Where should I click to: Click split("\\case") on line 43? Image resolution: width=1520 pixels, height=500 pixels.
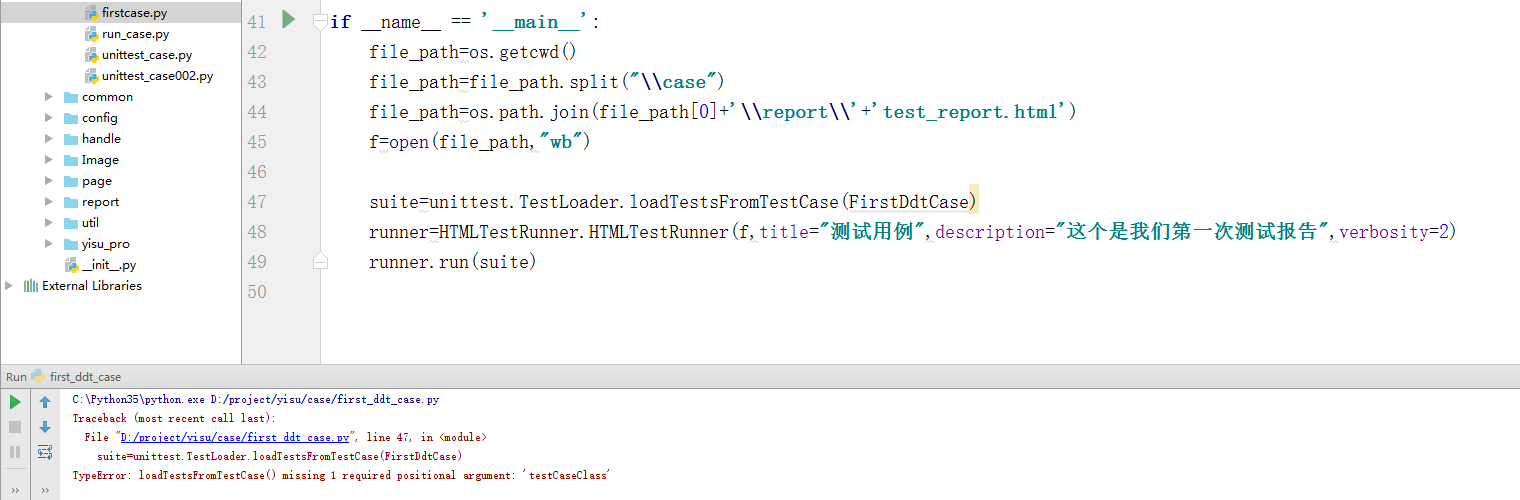646,82
